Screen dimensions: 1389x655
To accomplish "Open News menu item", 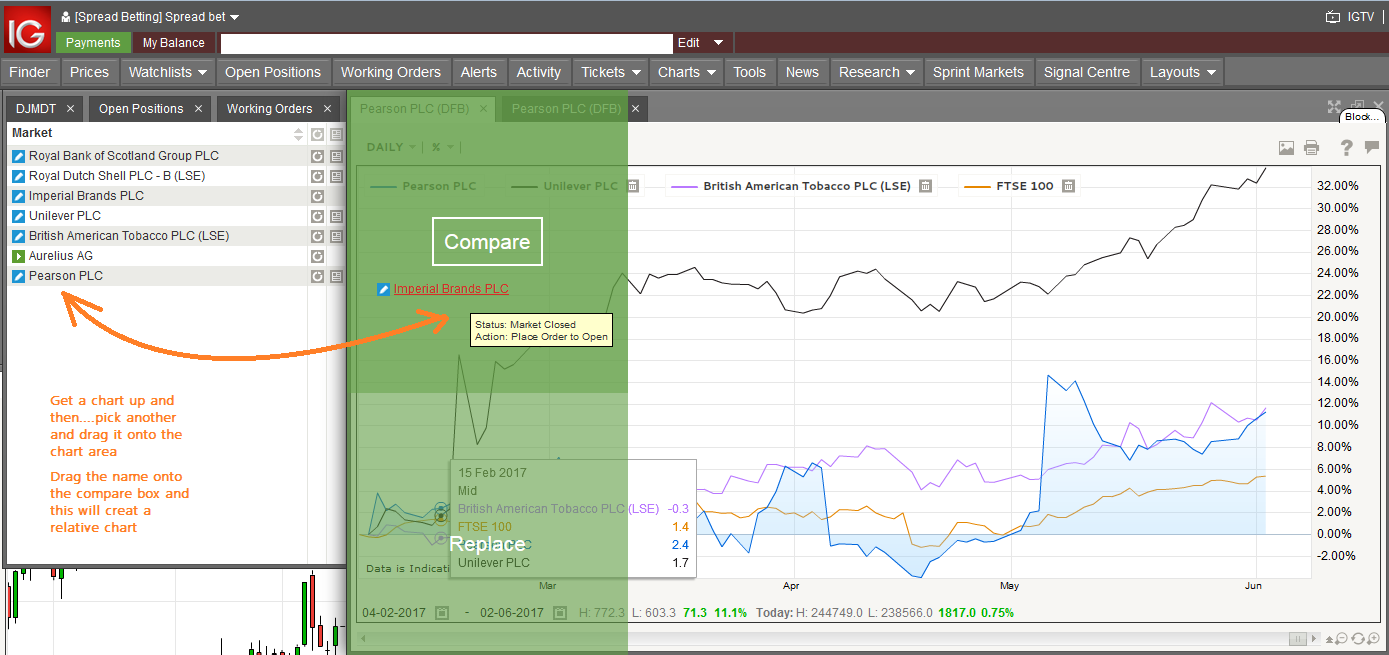I will [802, 72].
